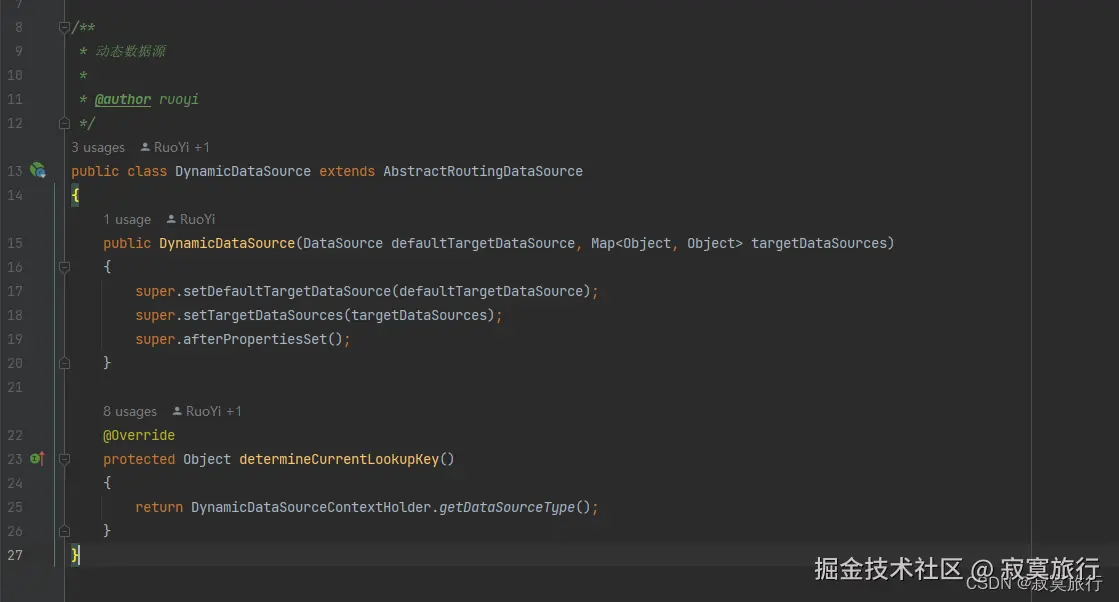
Task: Click the 'extends' keyword on line 13
Action: coord(347,171)
